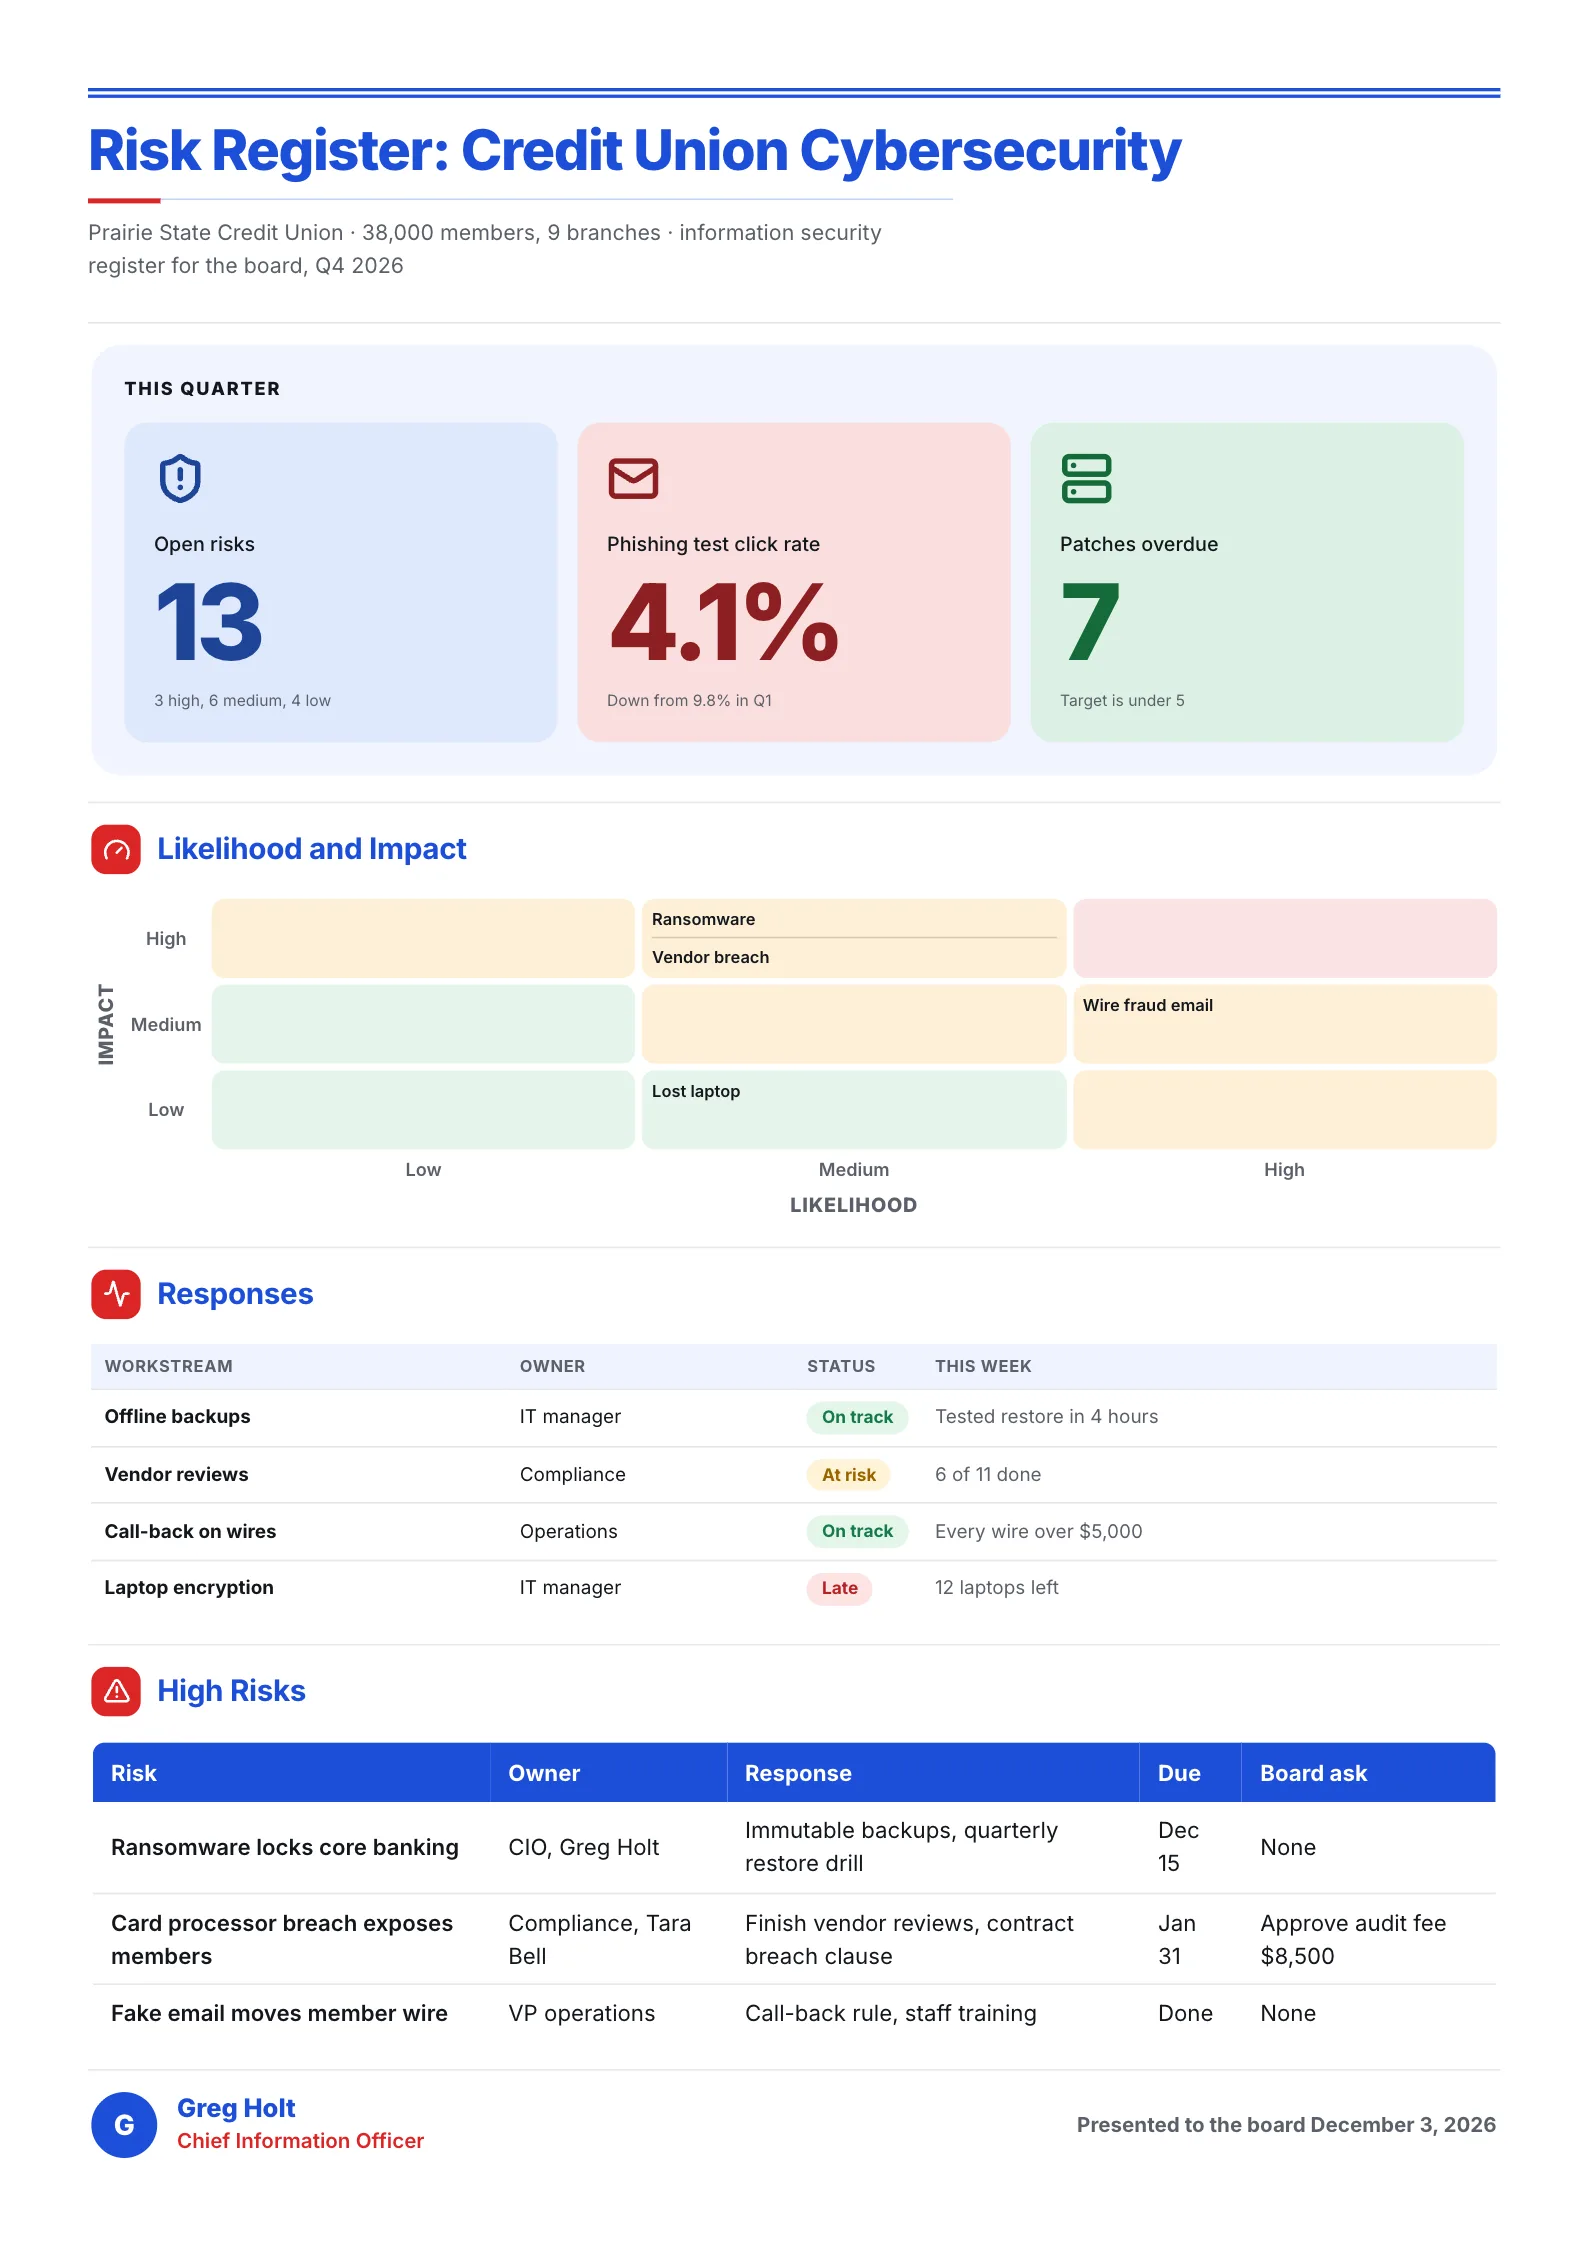Click the envelope icon above Phishing test click rate
This screenshot has width=1588, height=2246.
[x=633, y=478]
